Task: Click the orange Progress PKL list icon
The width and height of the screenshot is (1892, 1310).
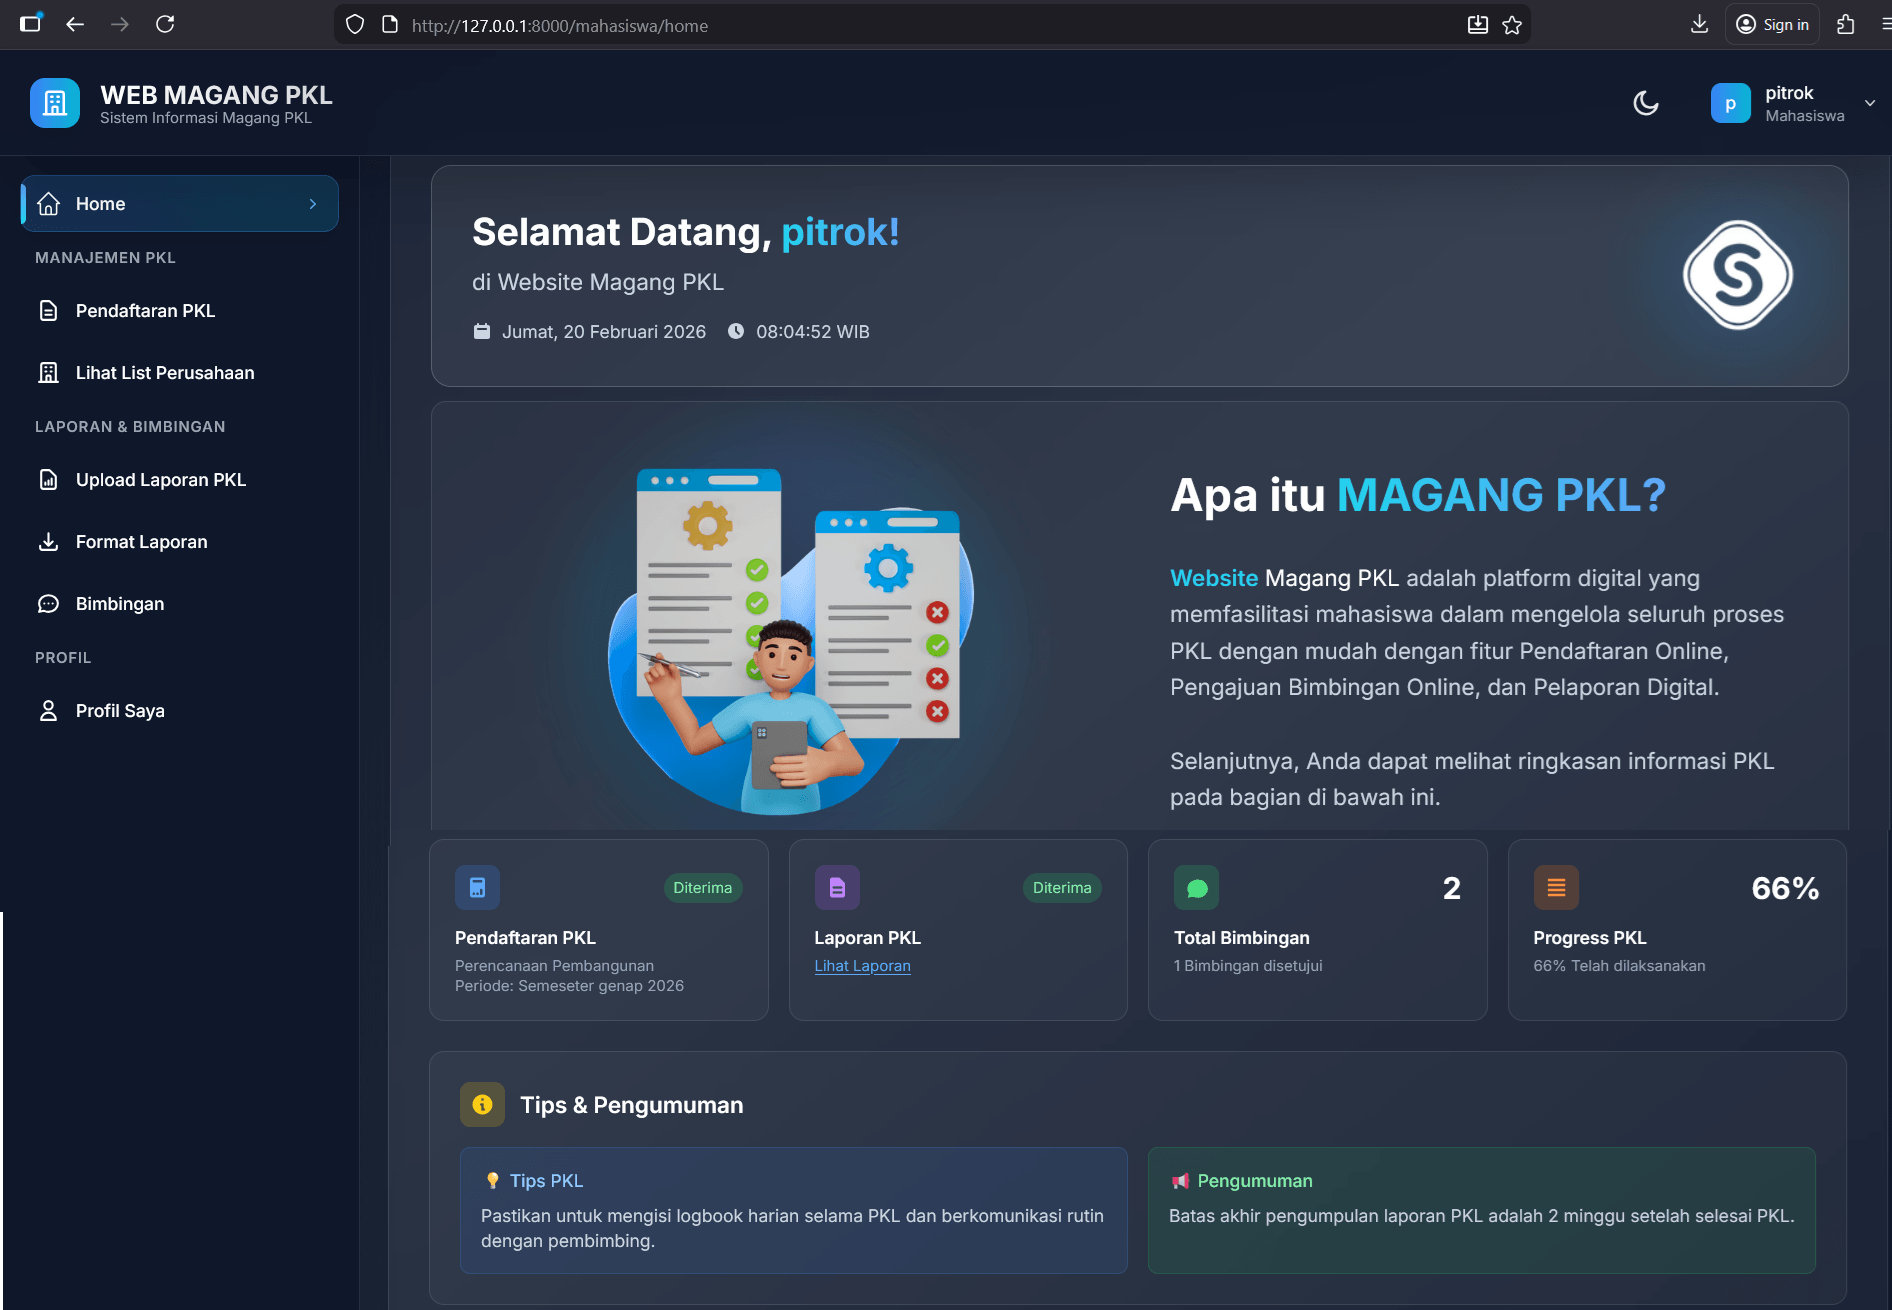Action: pyautogui.click(x=1556, y=888)
